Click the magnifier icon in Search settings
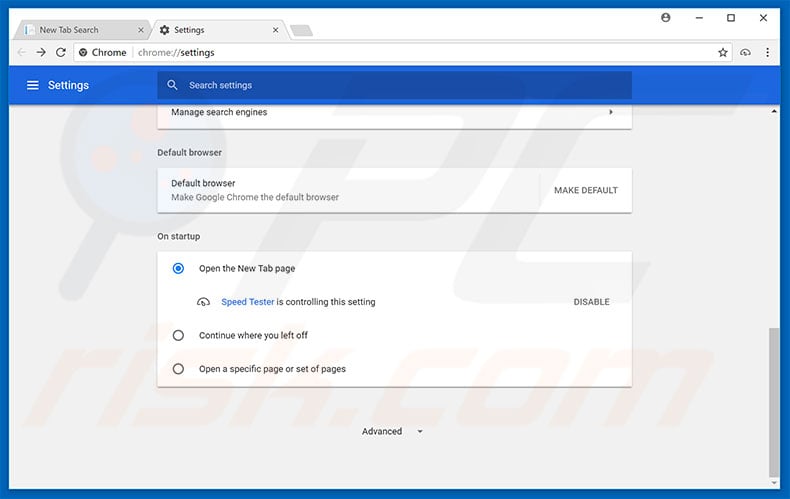Image resolution: width=790 pixels, height=499 pixels. [172, 85]
